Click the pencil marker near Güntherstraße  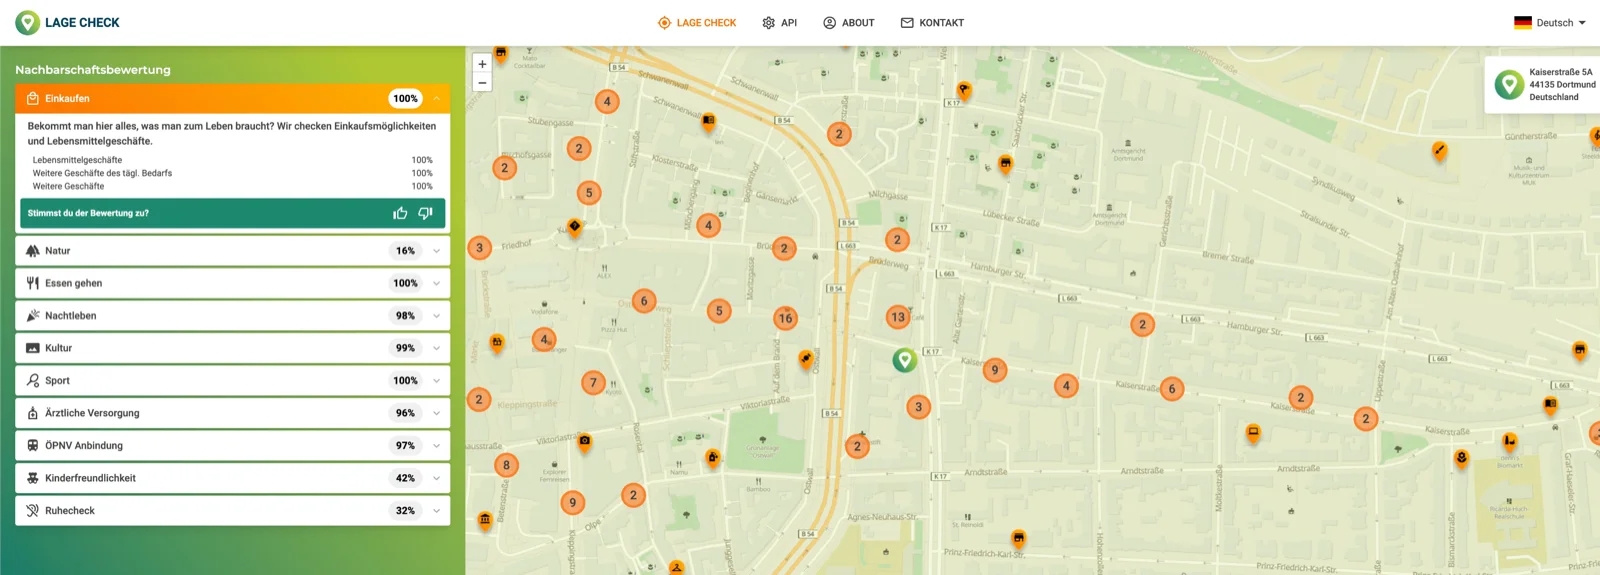click(x=1439, y=151)
